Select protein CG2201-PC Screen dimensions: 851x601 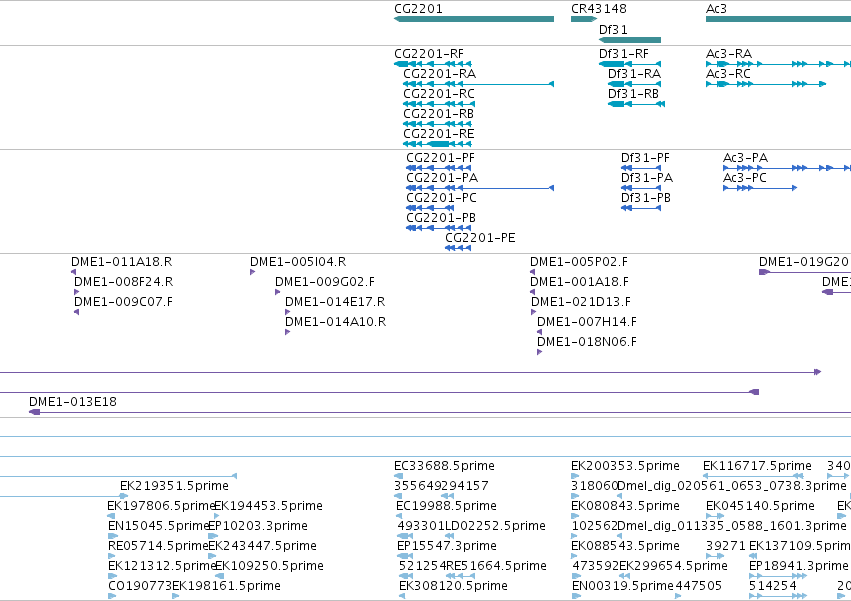(x=429, y=208)
